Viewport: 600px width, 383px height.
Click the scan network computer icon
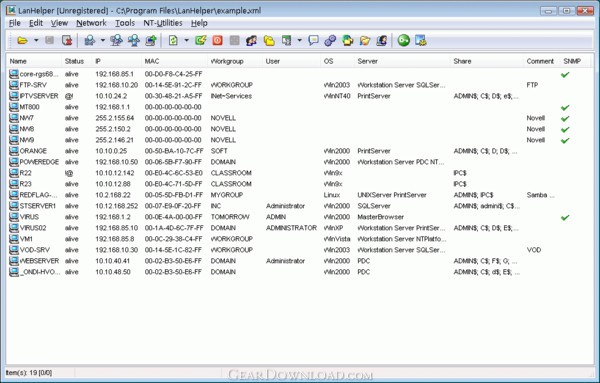(90, 40)
